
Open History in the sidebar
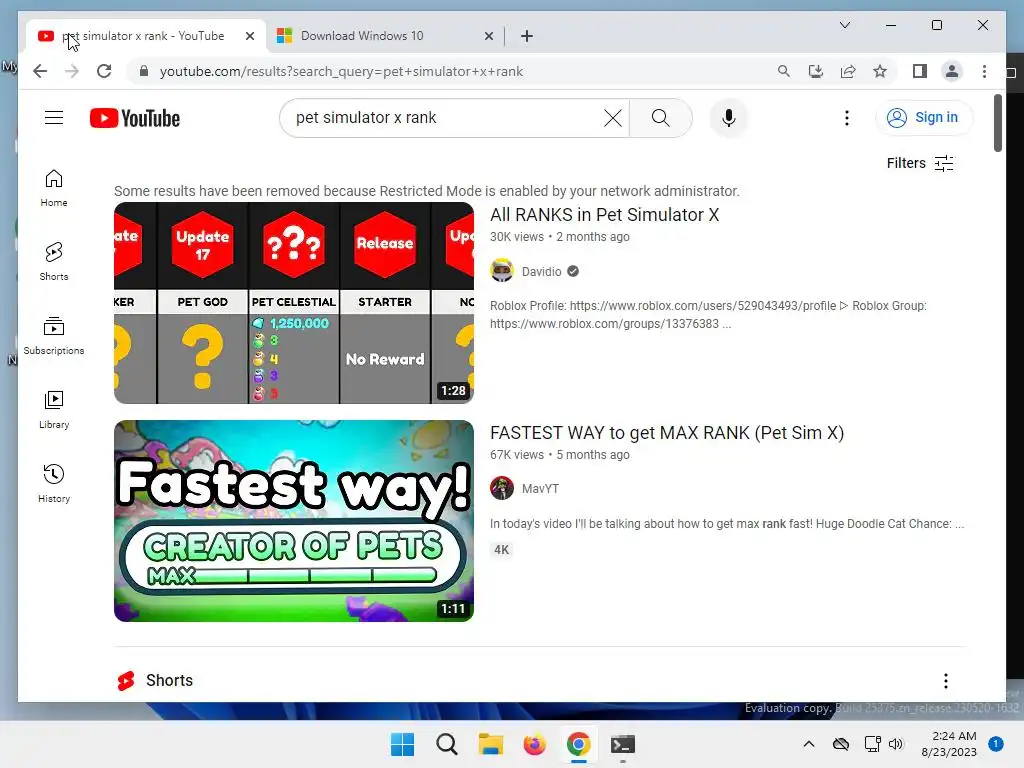point(54,483)
